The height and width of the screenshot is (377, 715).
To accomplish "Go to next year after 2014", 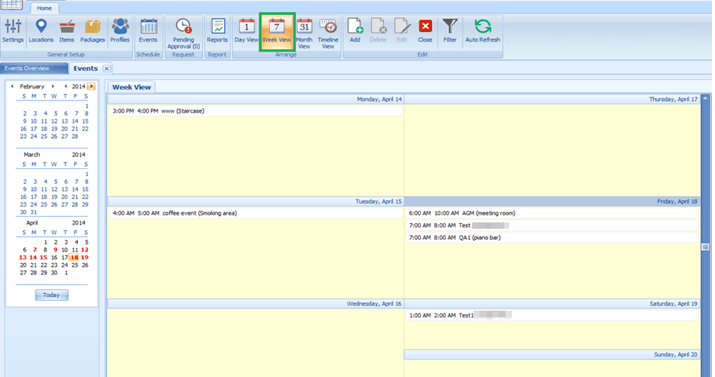I will (x=91, y=86).
